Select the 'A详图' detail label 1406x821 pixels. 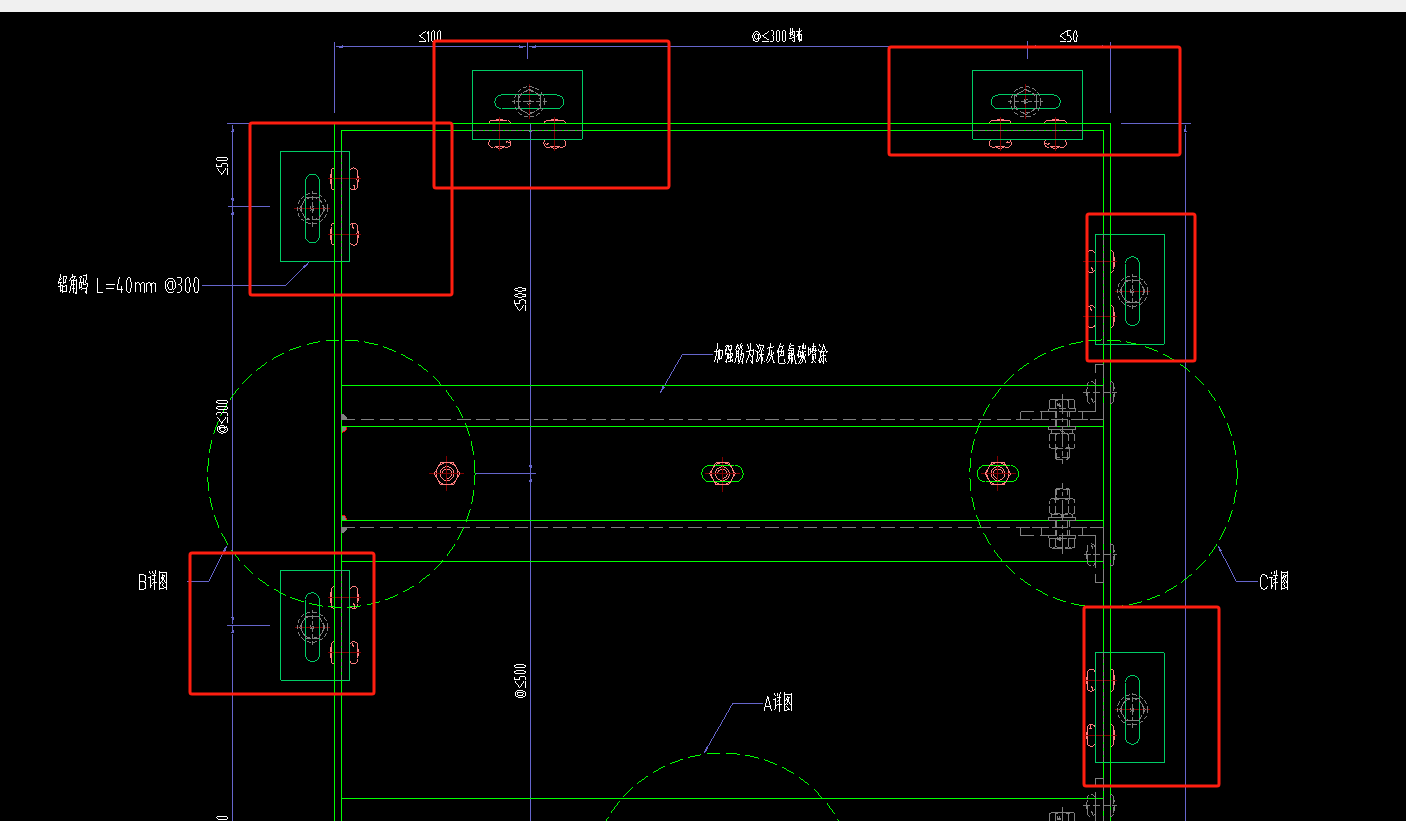tap(778, 704)
